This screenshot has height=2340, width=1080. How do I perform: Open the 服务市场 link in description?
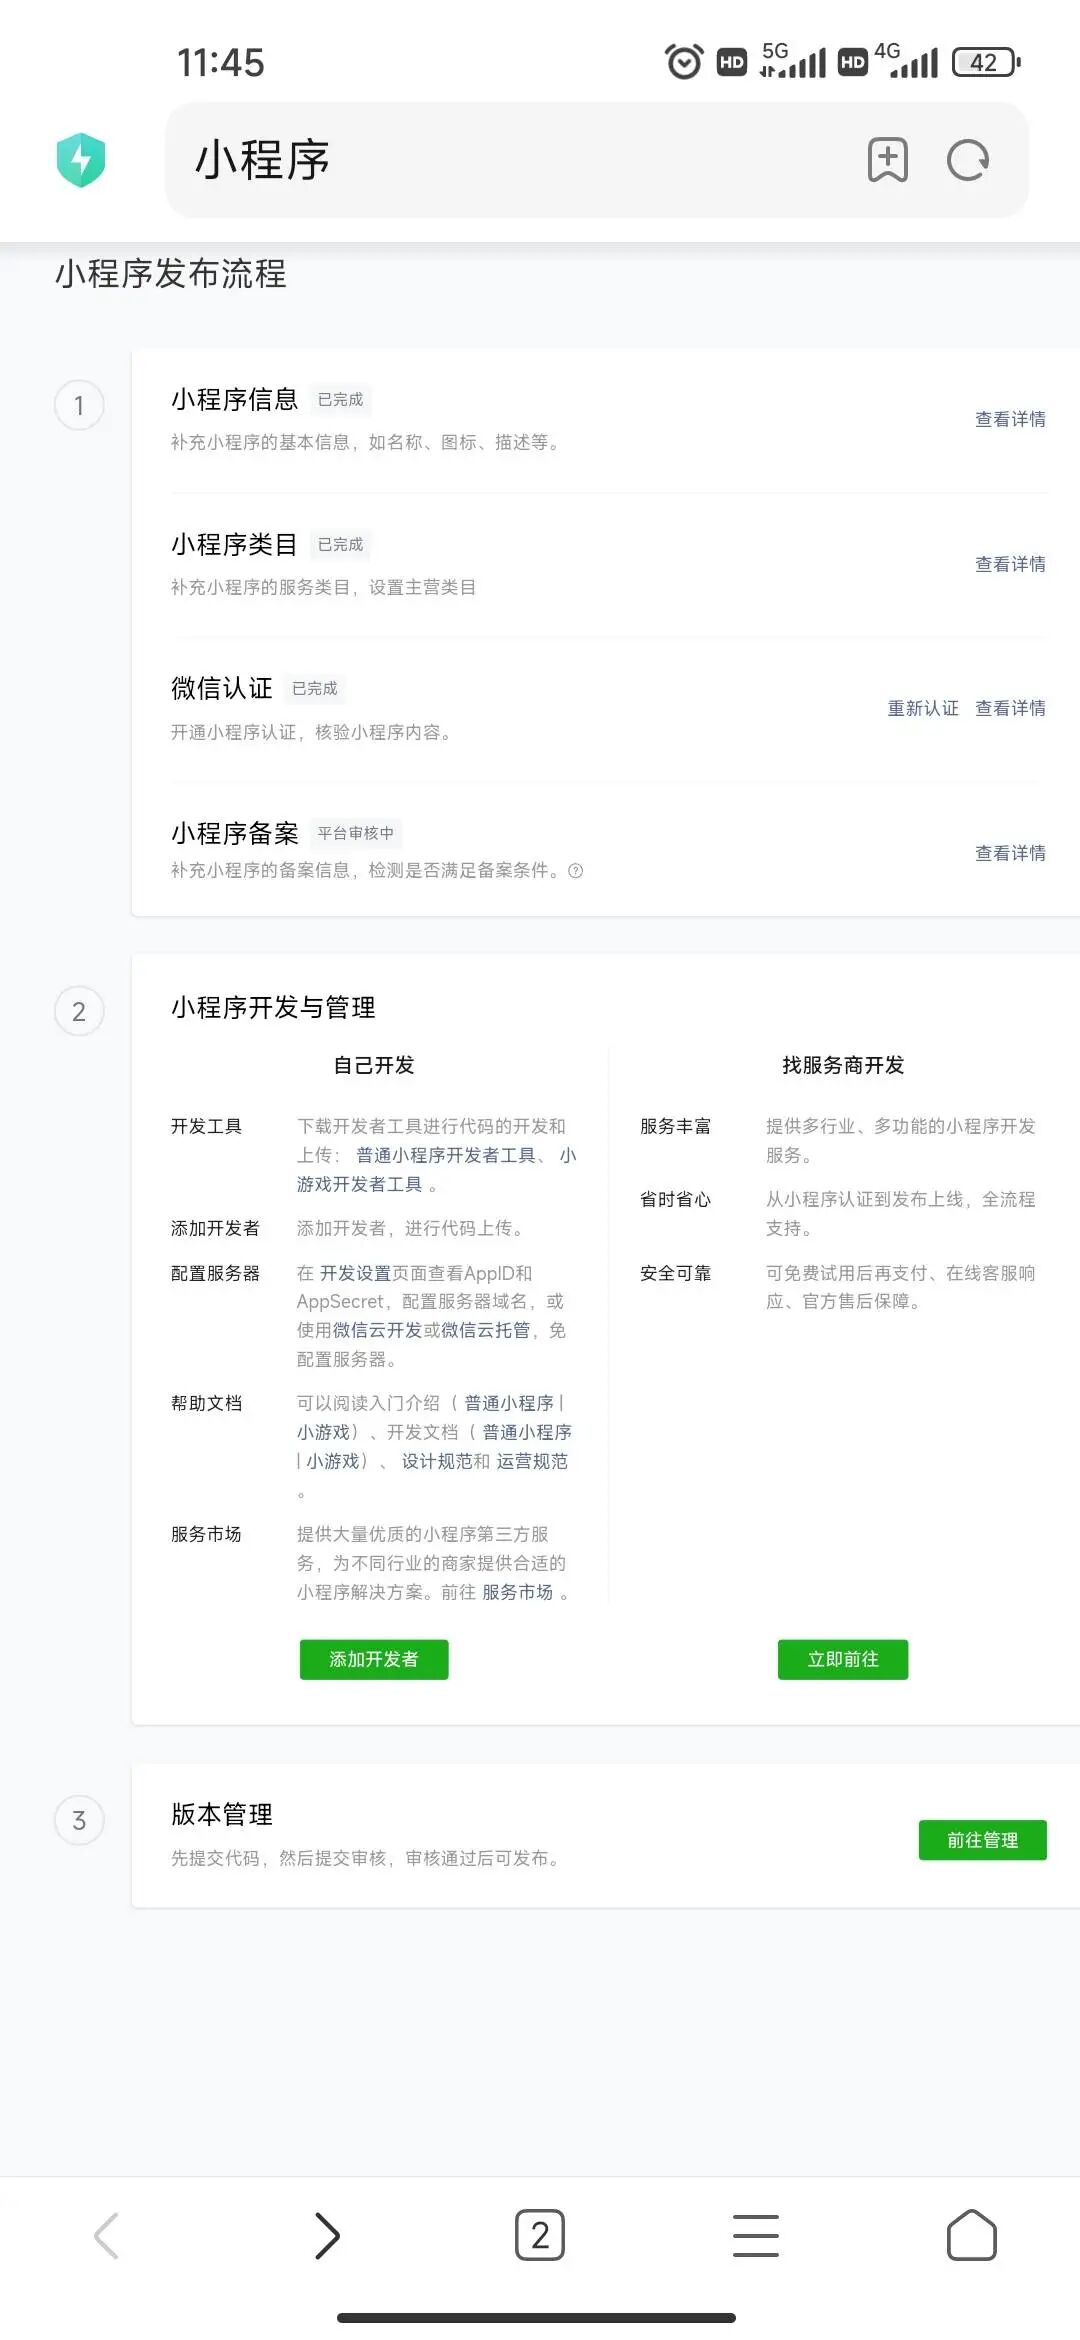[x=517, y=1592]
